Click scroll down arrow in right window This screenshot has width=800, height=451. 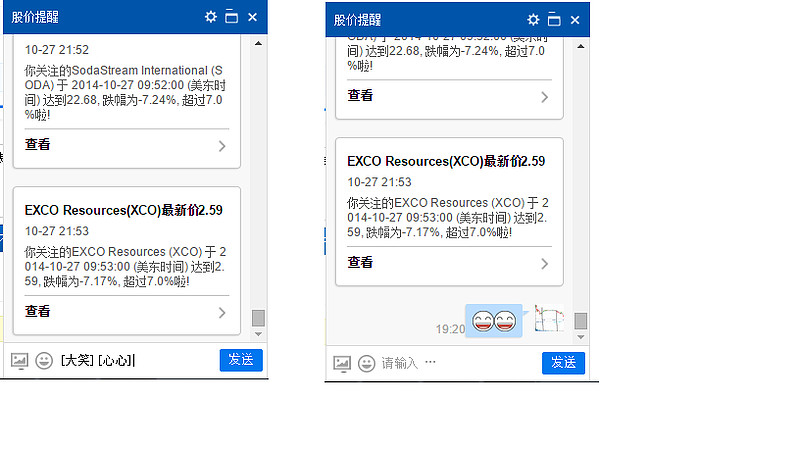click(581, 337)
